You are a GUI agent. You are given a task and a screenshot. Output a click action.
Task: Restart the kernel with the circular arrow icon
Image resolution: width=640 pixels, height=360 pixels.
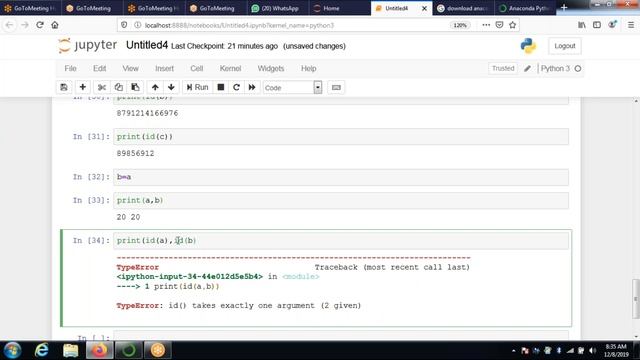click(236, 87)
